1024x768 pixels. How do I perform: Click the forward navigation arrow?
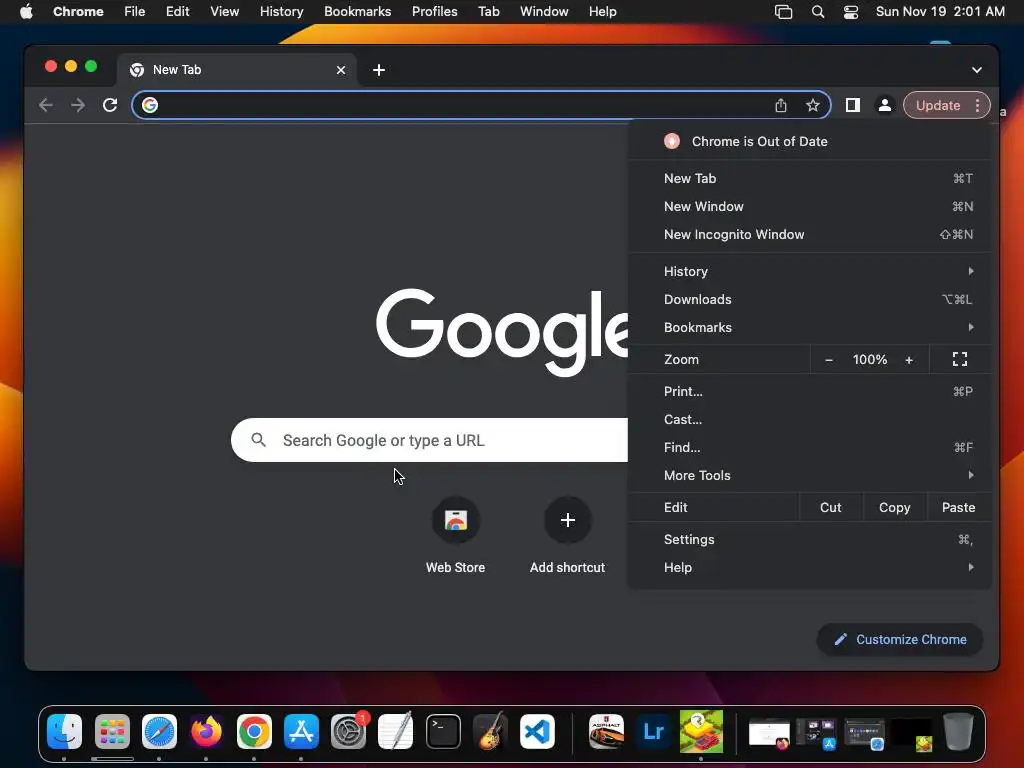tap(78, 105)
